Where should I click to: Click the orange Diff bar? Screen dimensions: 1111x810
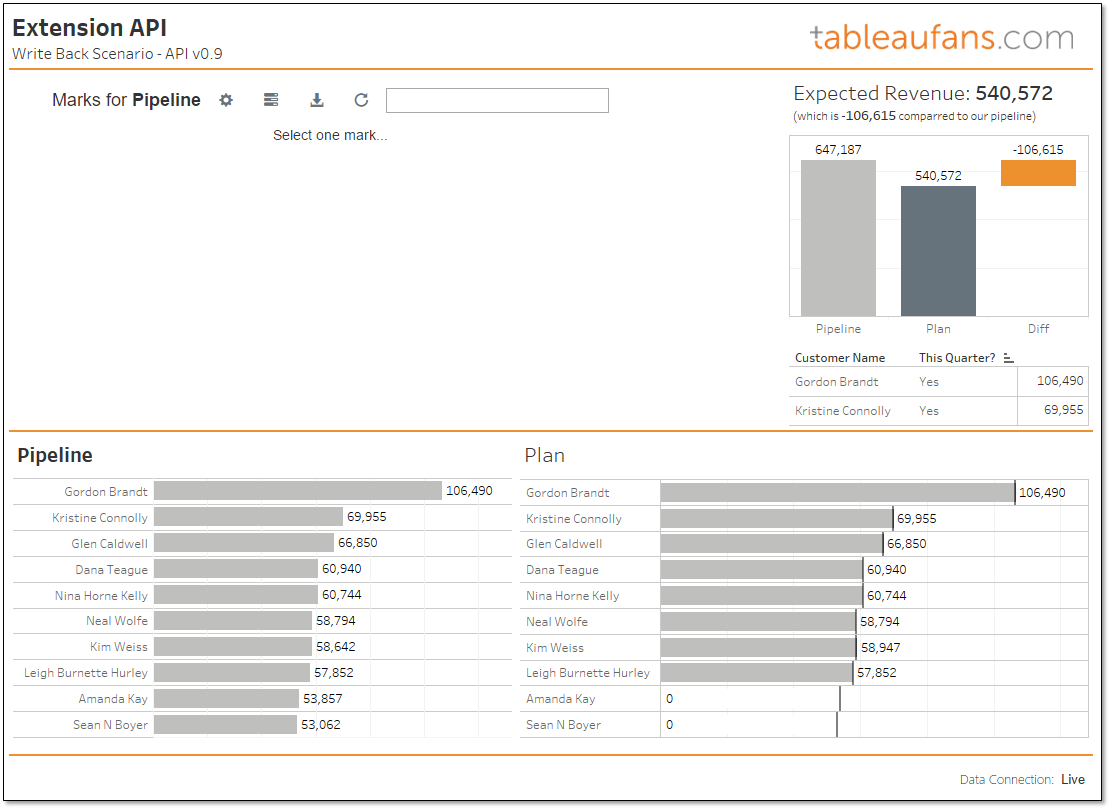coord(1038,173)
